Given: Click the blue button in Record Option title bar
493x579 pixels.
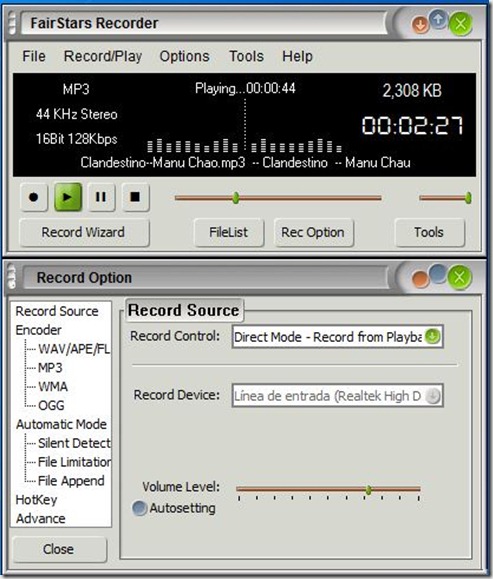Looking at the screenshot, I should coord(438,274).
